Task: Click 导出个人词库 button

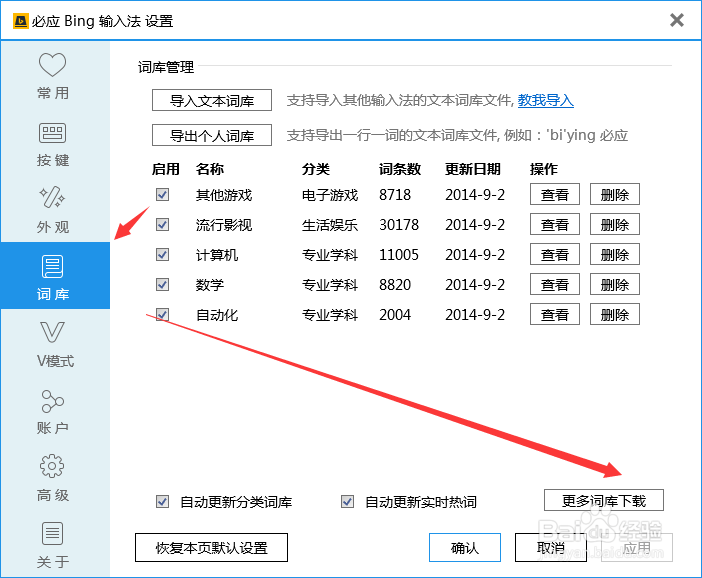Action: pos(212,135)
